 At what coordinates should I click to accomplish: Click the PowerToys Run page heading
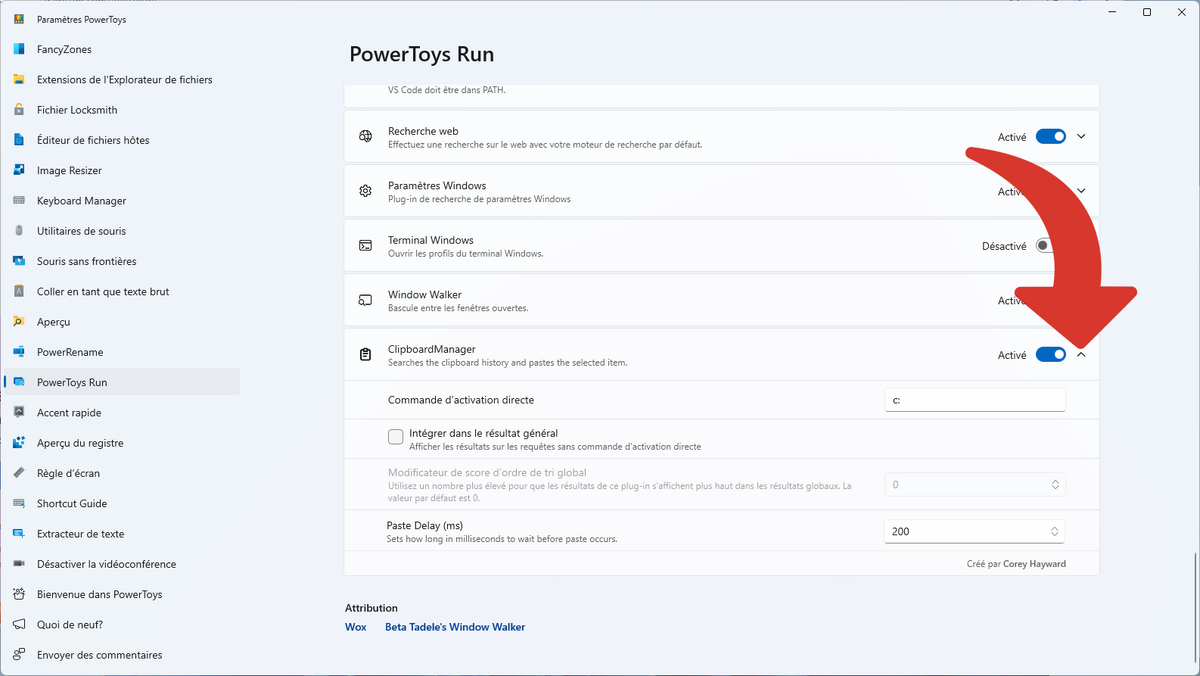pyautogui.click(x=422, y=54)
